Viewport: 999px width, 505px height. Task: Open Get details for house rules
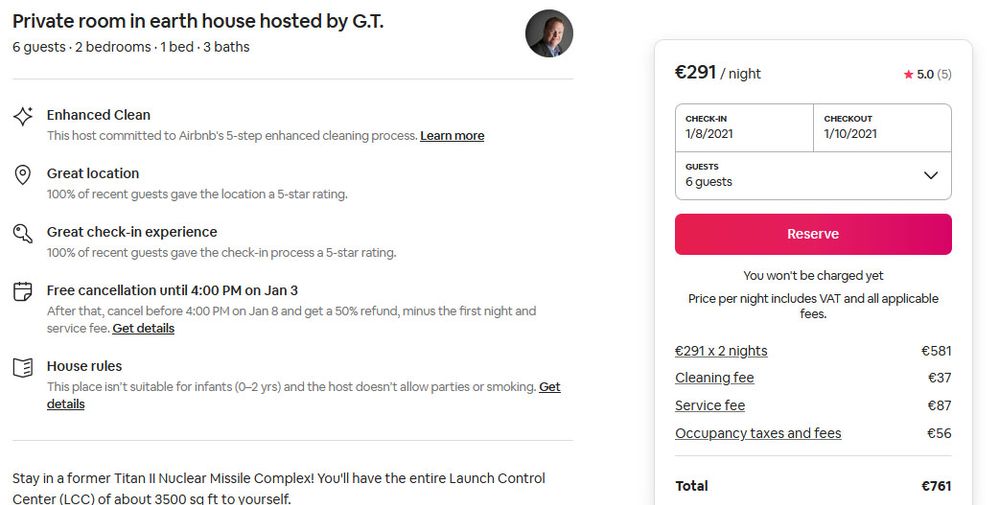pyautogui.click(x=549, y=387)
